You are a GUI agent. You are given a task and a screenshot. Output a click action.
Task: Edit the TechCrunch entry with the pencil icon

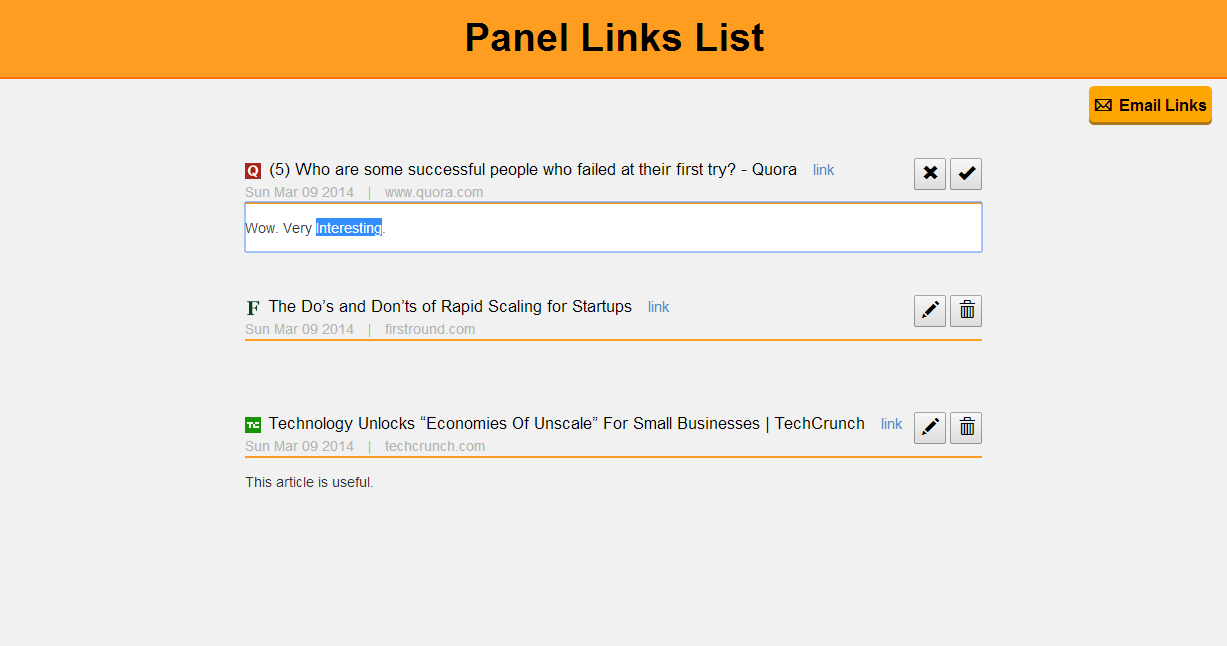(930, 428)
